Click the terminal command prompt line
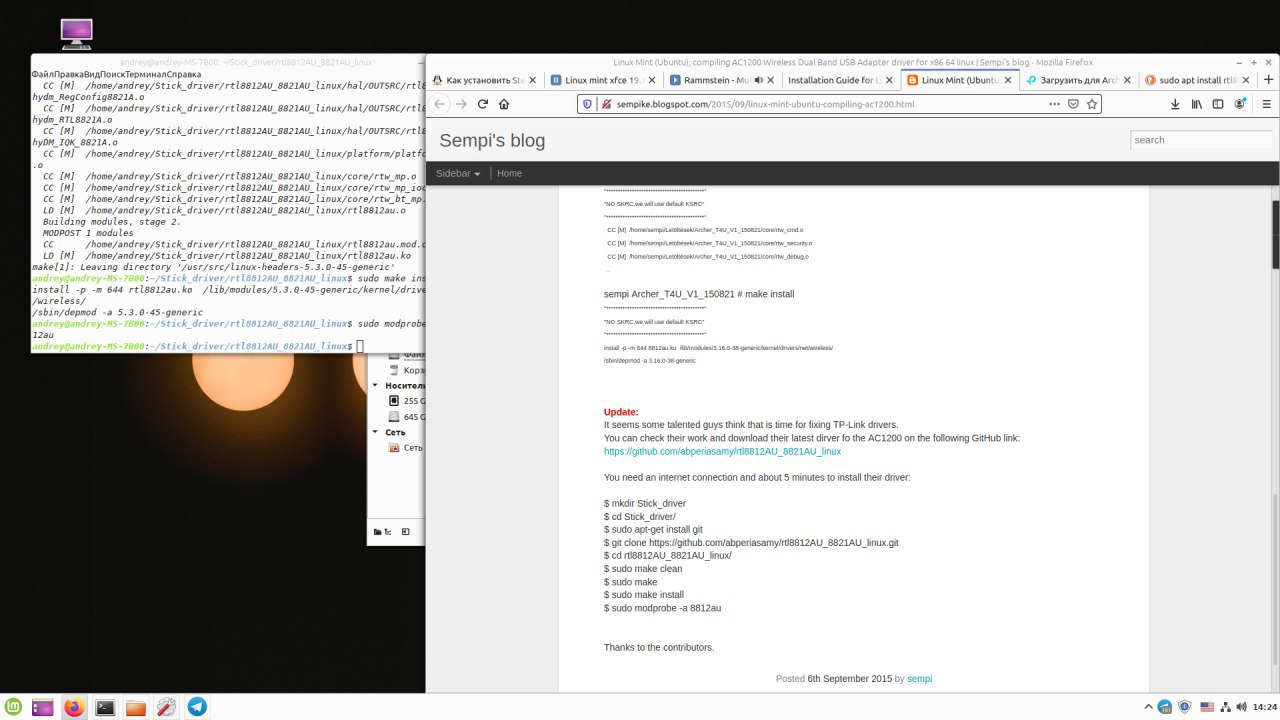 point(228,346)
